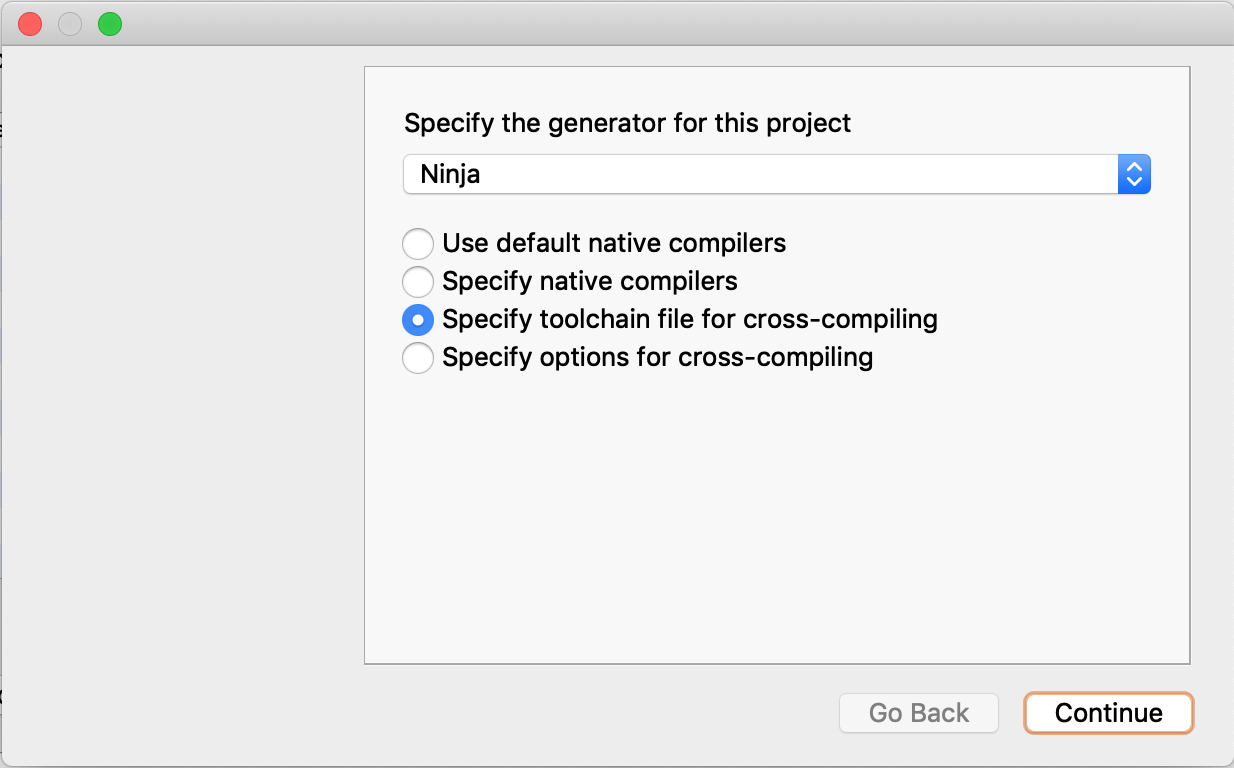Click the blank sidebar left of the panel
This screenshot has width=1234, height=768.
pos(182,400)
